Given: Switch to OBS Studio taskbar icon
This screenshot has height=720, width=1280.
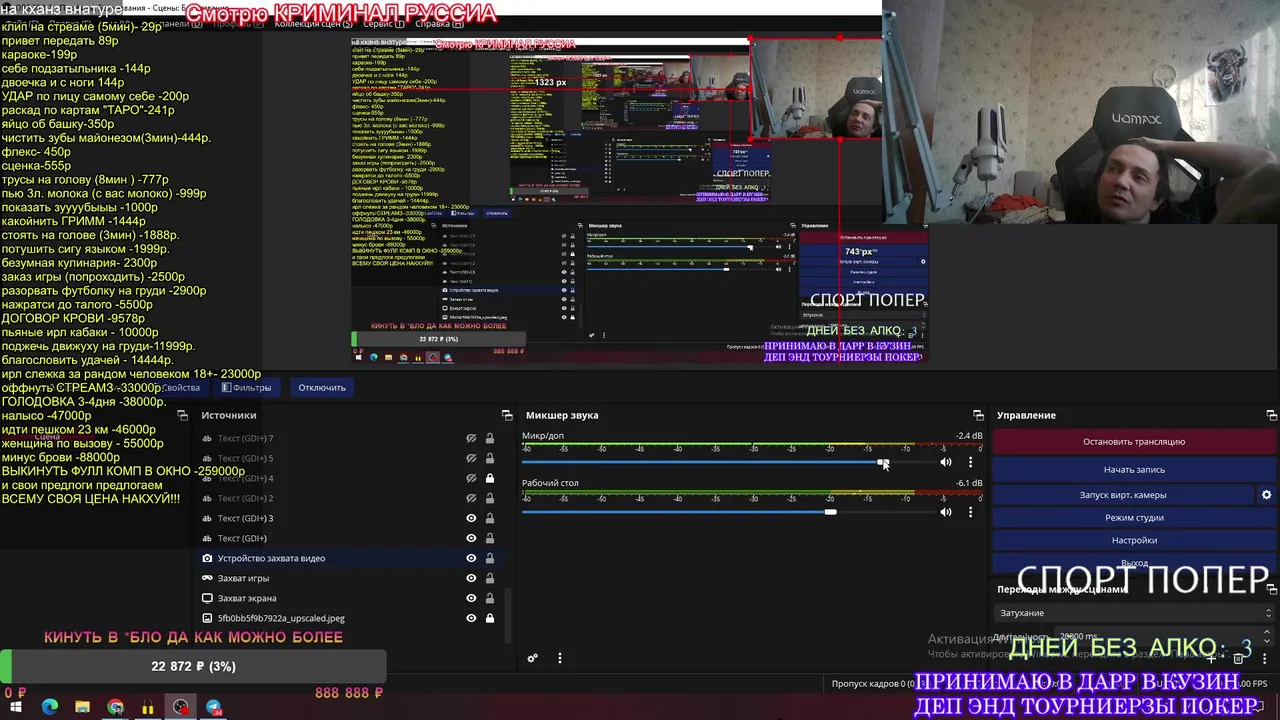Looking at the screenshot, I should tap(180, 707).
